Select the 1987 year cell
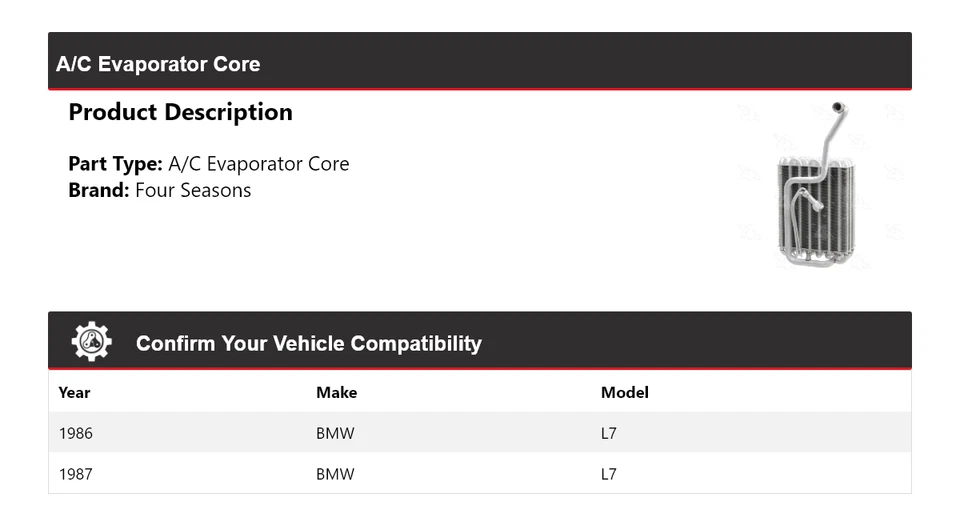960x526 pixels. pos(76,474)
